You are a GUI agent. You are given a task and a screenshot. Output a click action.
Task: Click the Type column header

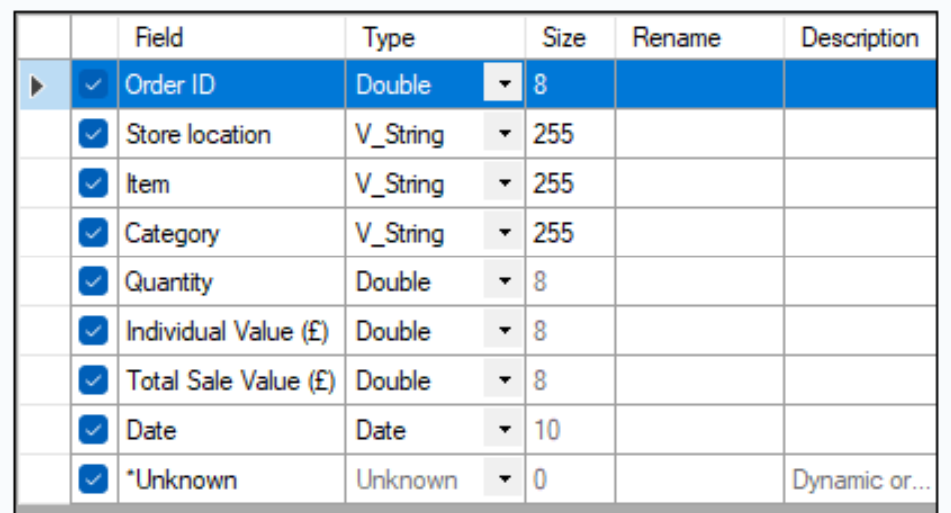pos(389,38)
